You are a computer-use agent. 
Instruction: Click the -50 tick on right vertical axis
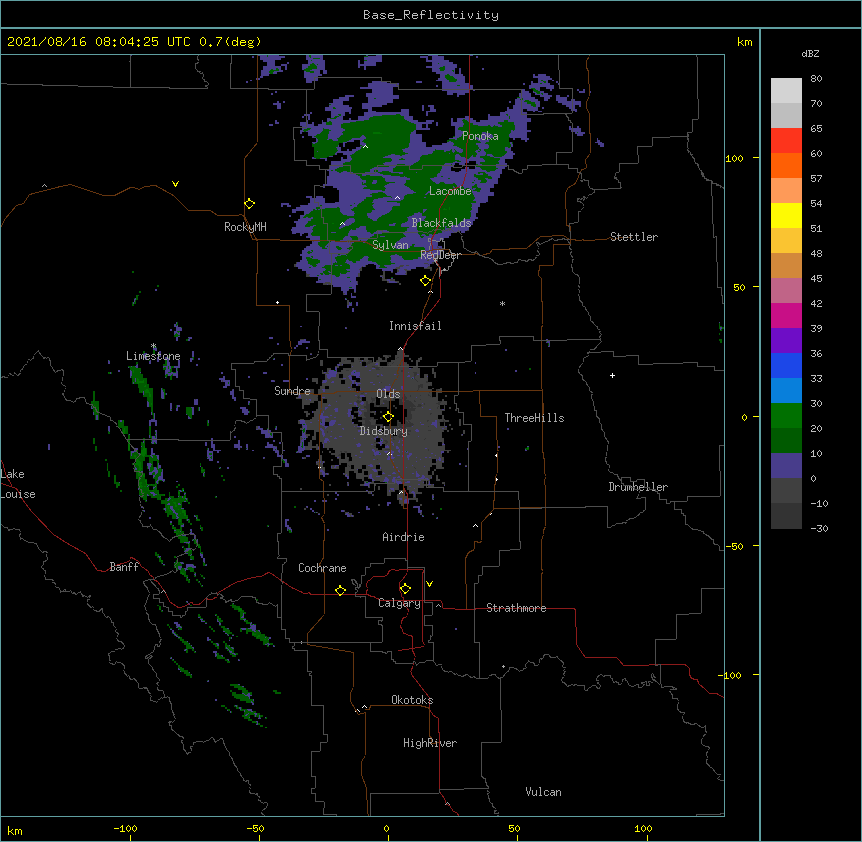pos(734,546)
